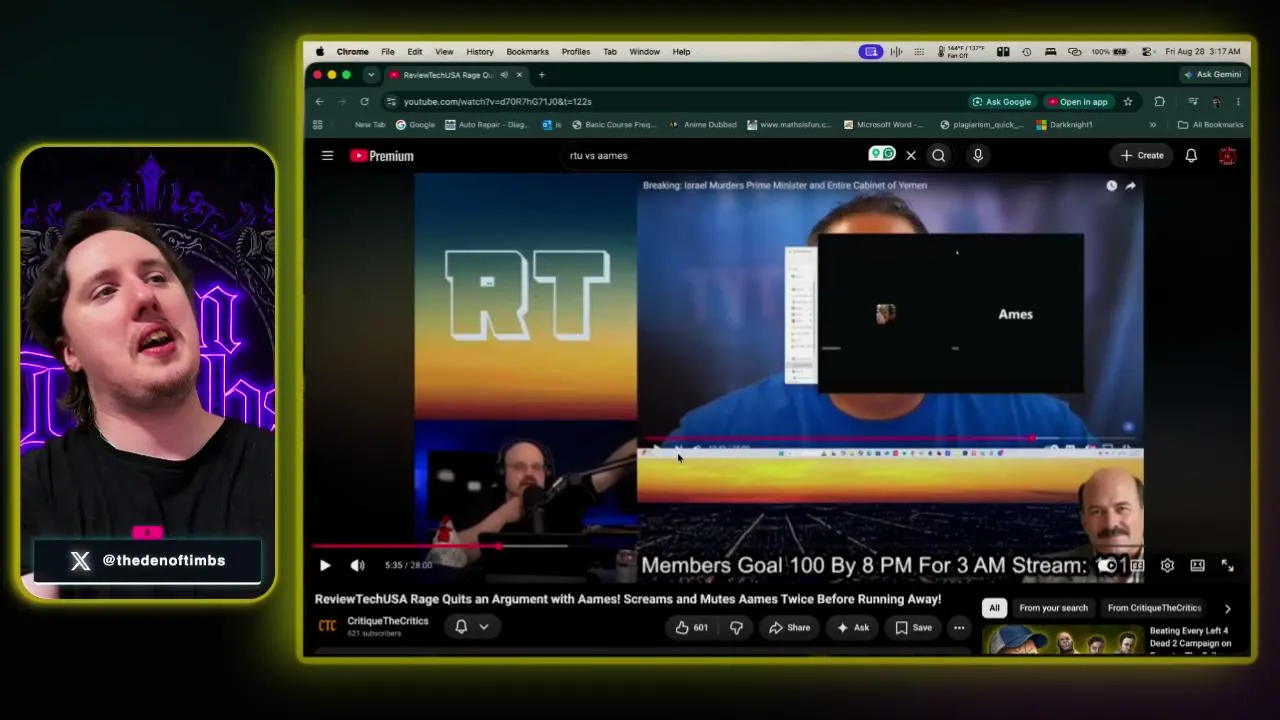Screen dimensions: 1280x720
Task: Go back in Chrome
Action: click(319, 101)
